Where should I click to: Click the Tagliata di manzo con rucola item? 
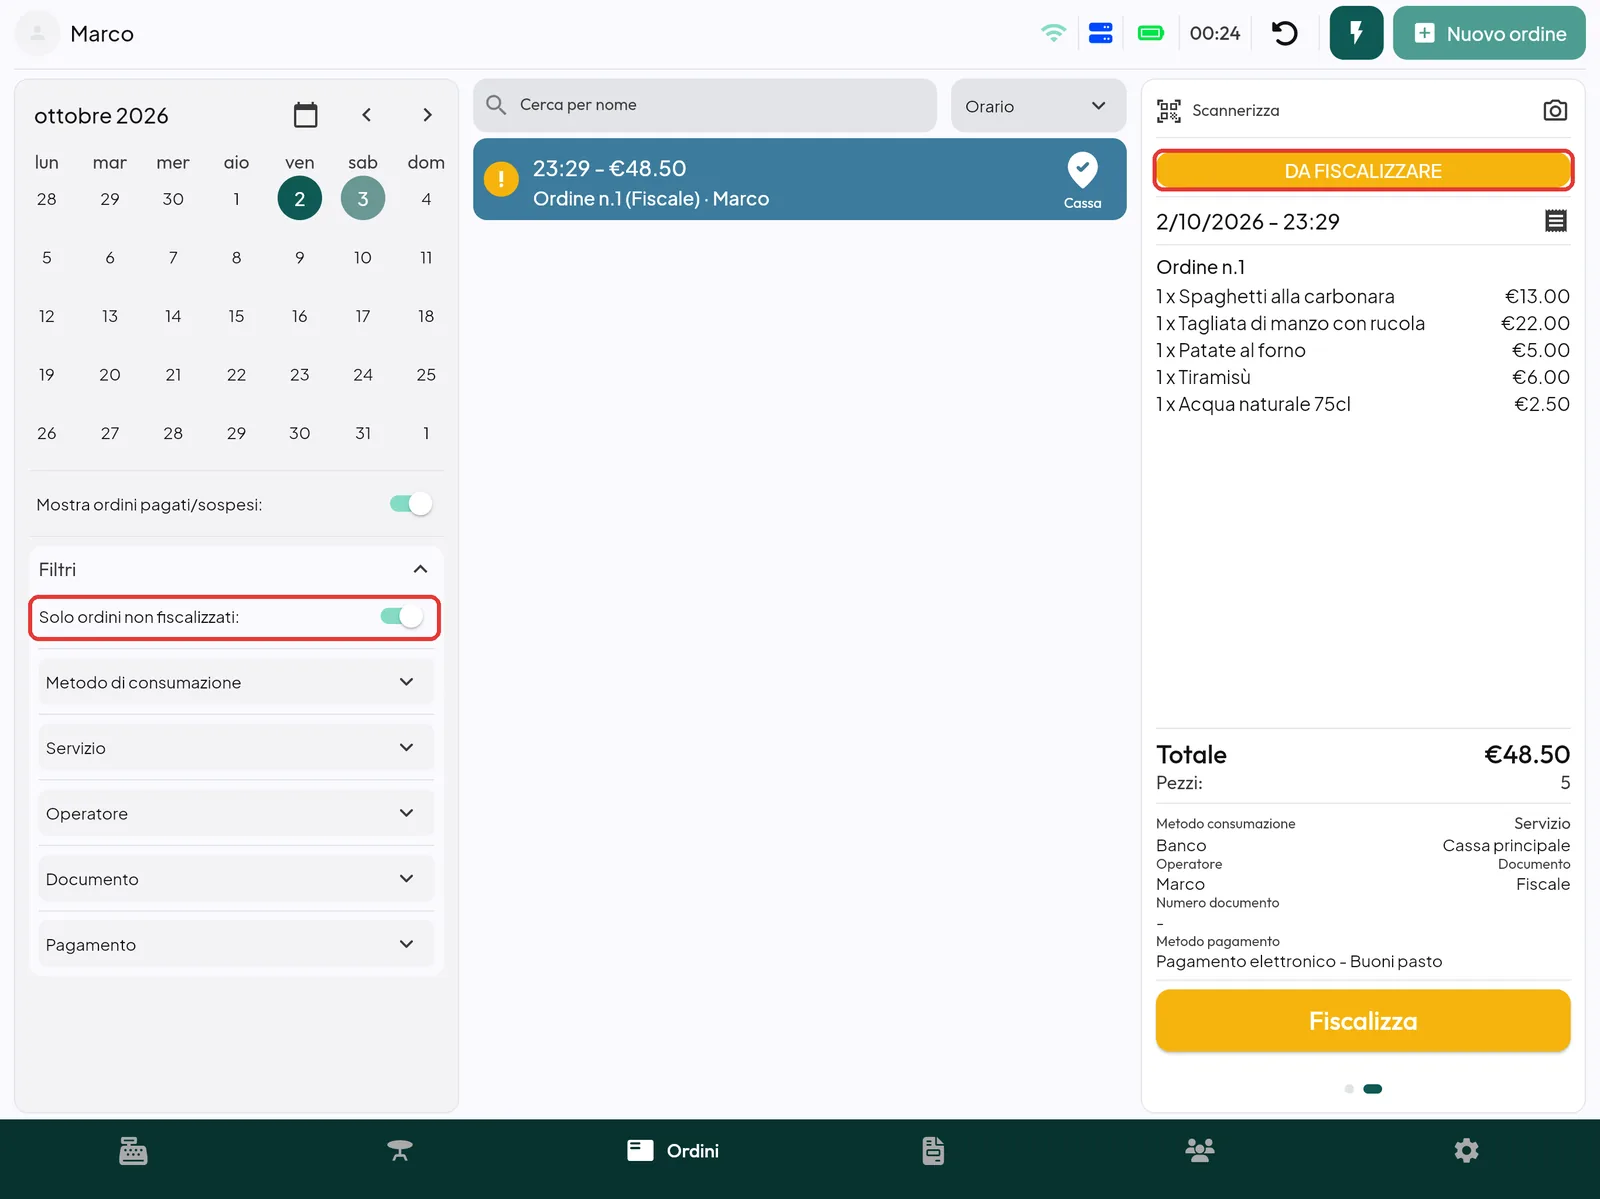coord(1363,323)
